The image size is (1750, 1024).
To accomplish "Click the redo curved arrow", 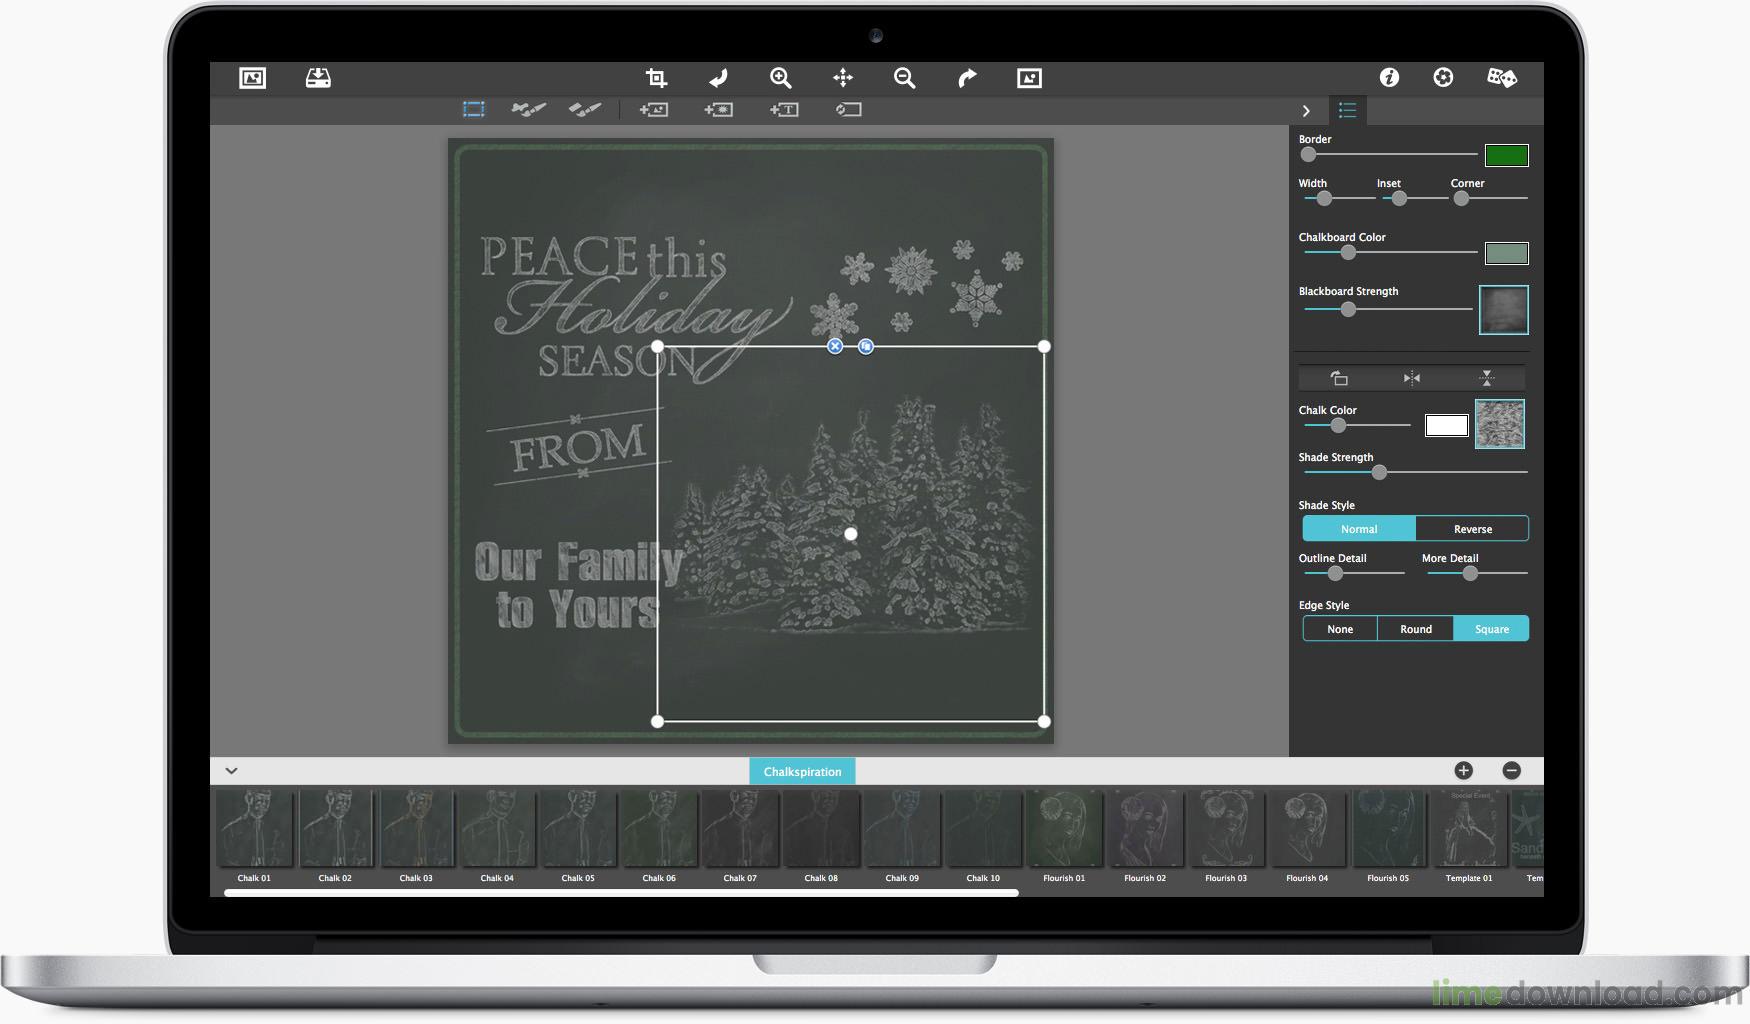I will 967,78.
